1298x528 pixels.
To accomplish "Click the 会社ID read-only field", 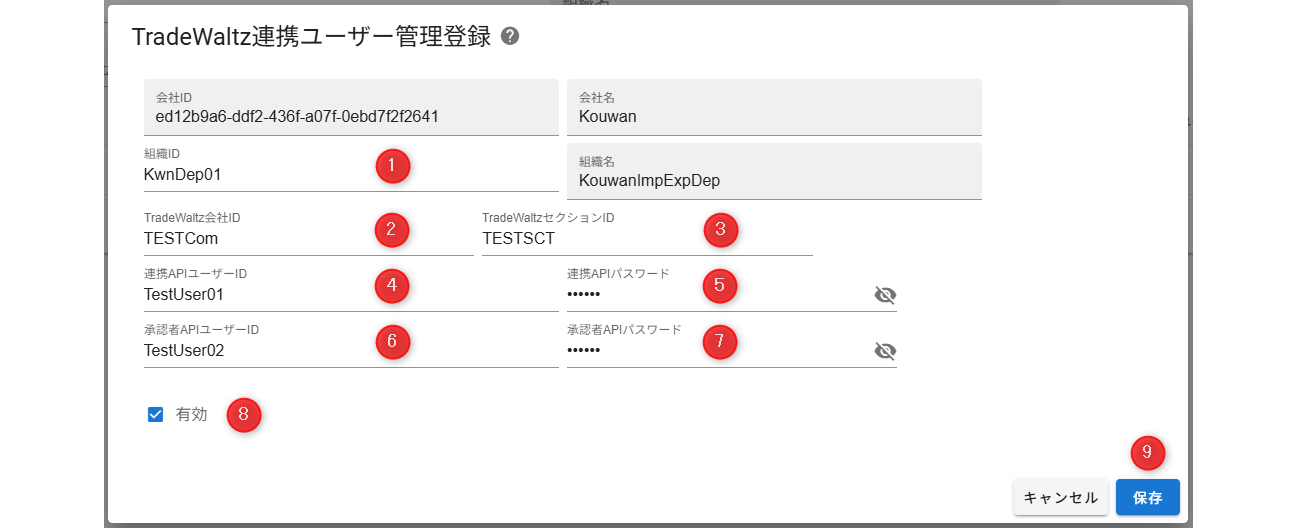I will (x=350, y=116).
